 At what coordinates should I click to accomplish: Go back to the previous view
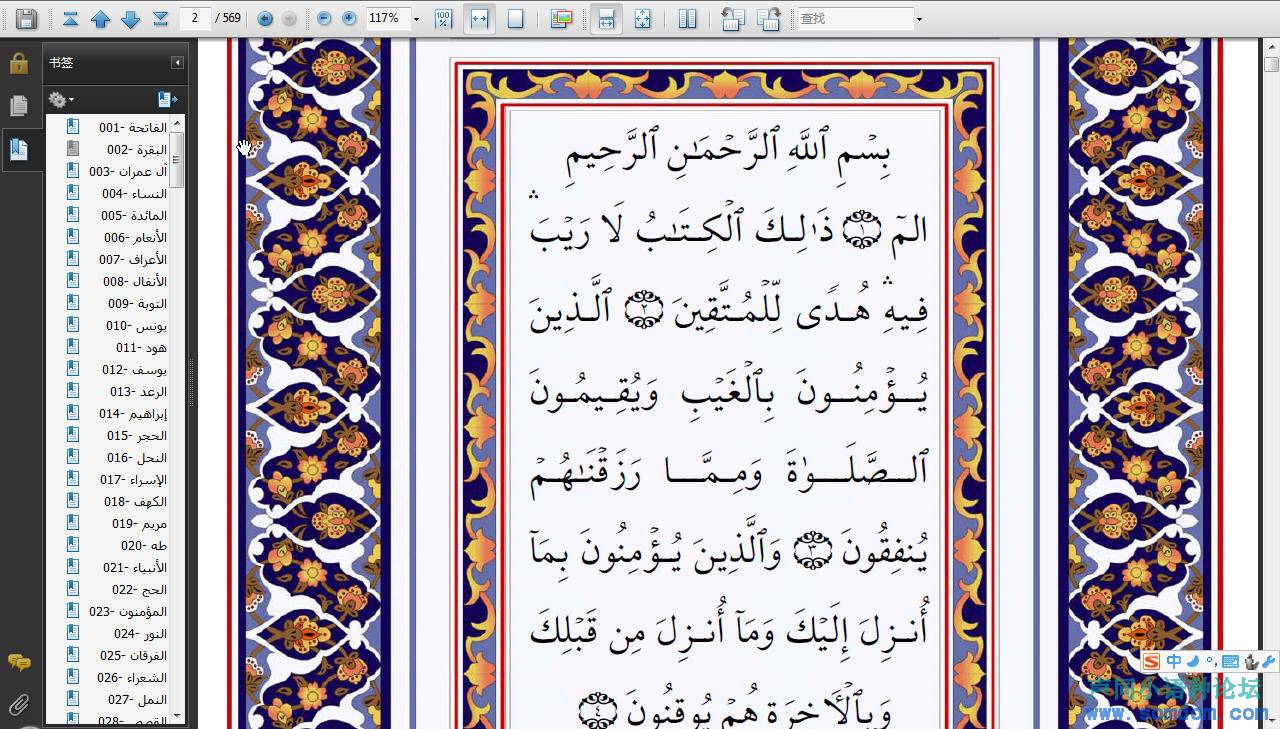tap(265, 18)
